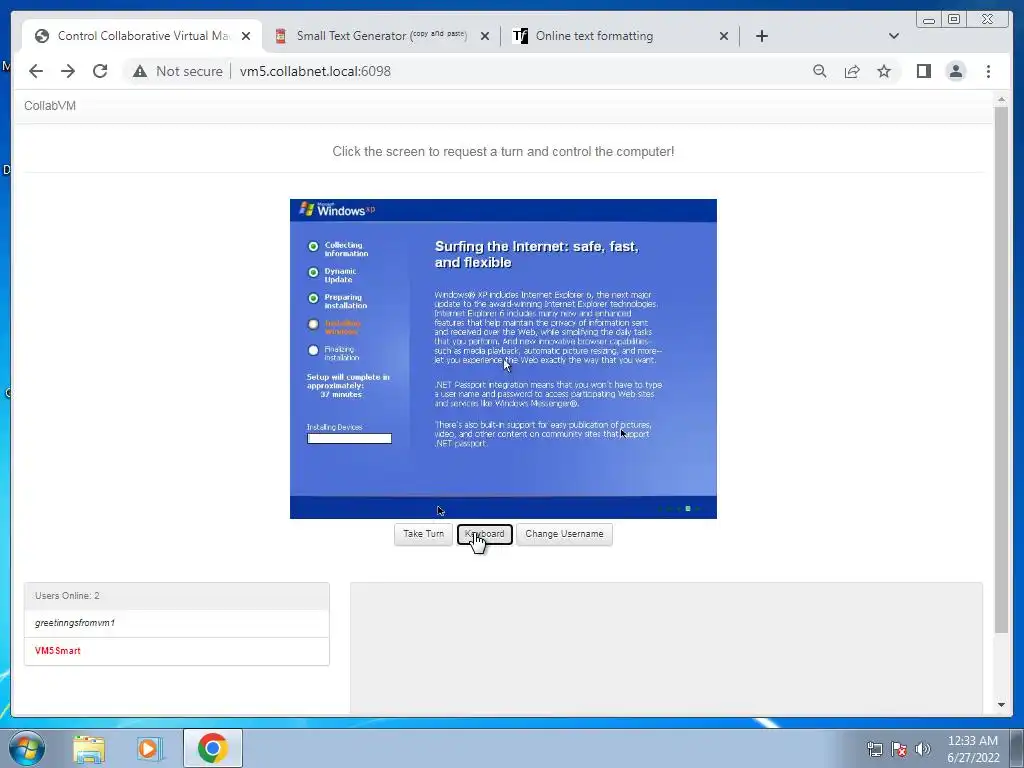Go back with the browser back arrow
The width and height of the screenshot is (1024, 768).
(36, 71)
